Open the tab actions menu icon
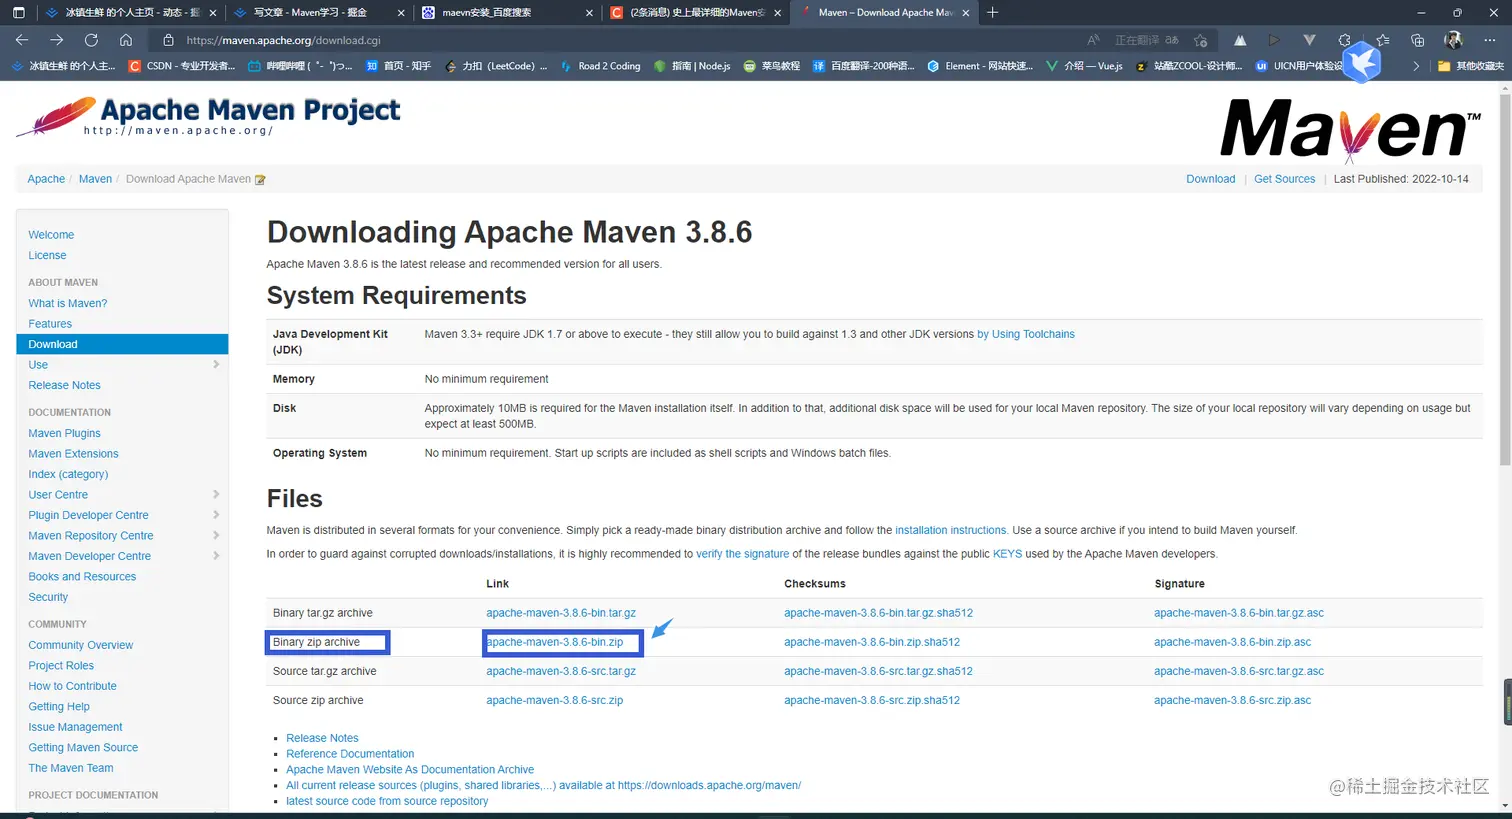 tap(18, 13)
